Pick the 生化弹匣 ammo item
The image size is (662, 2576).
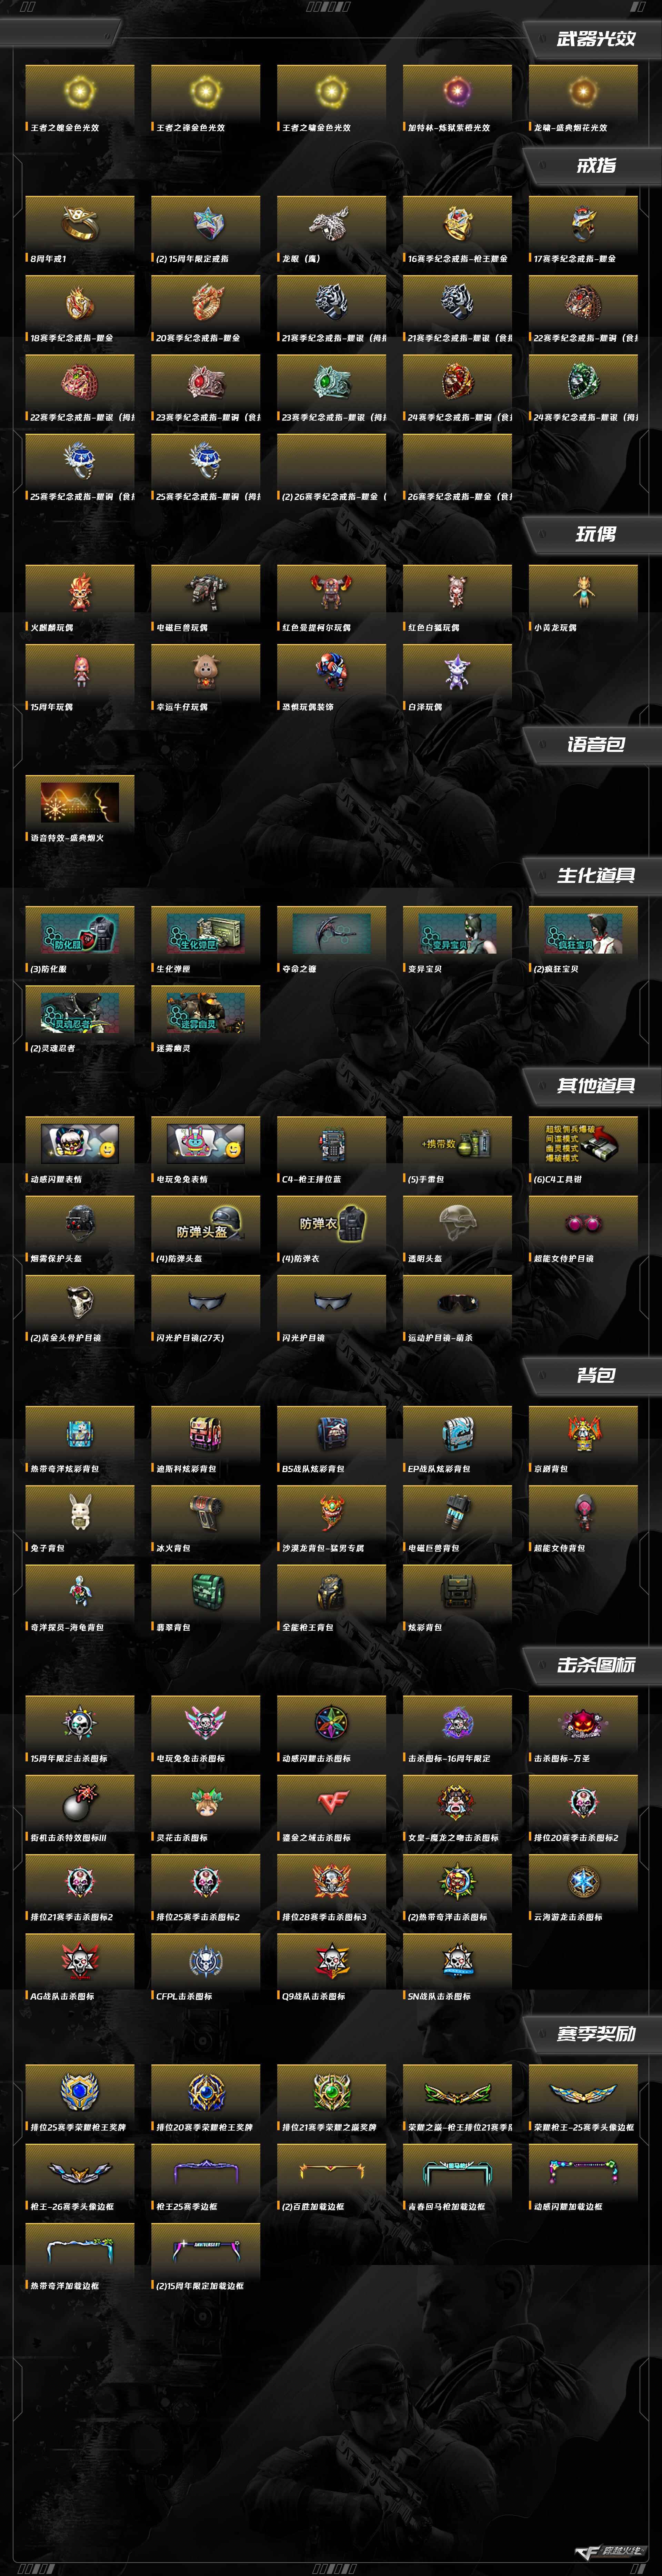click(206, 940)
